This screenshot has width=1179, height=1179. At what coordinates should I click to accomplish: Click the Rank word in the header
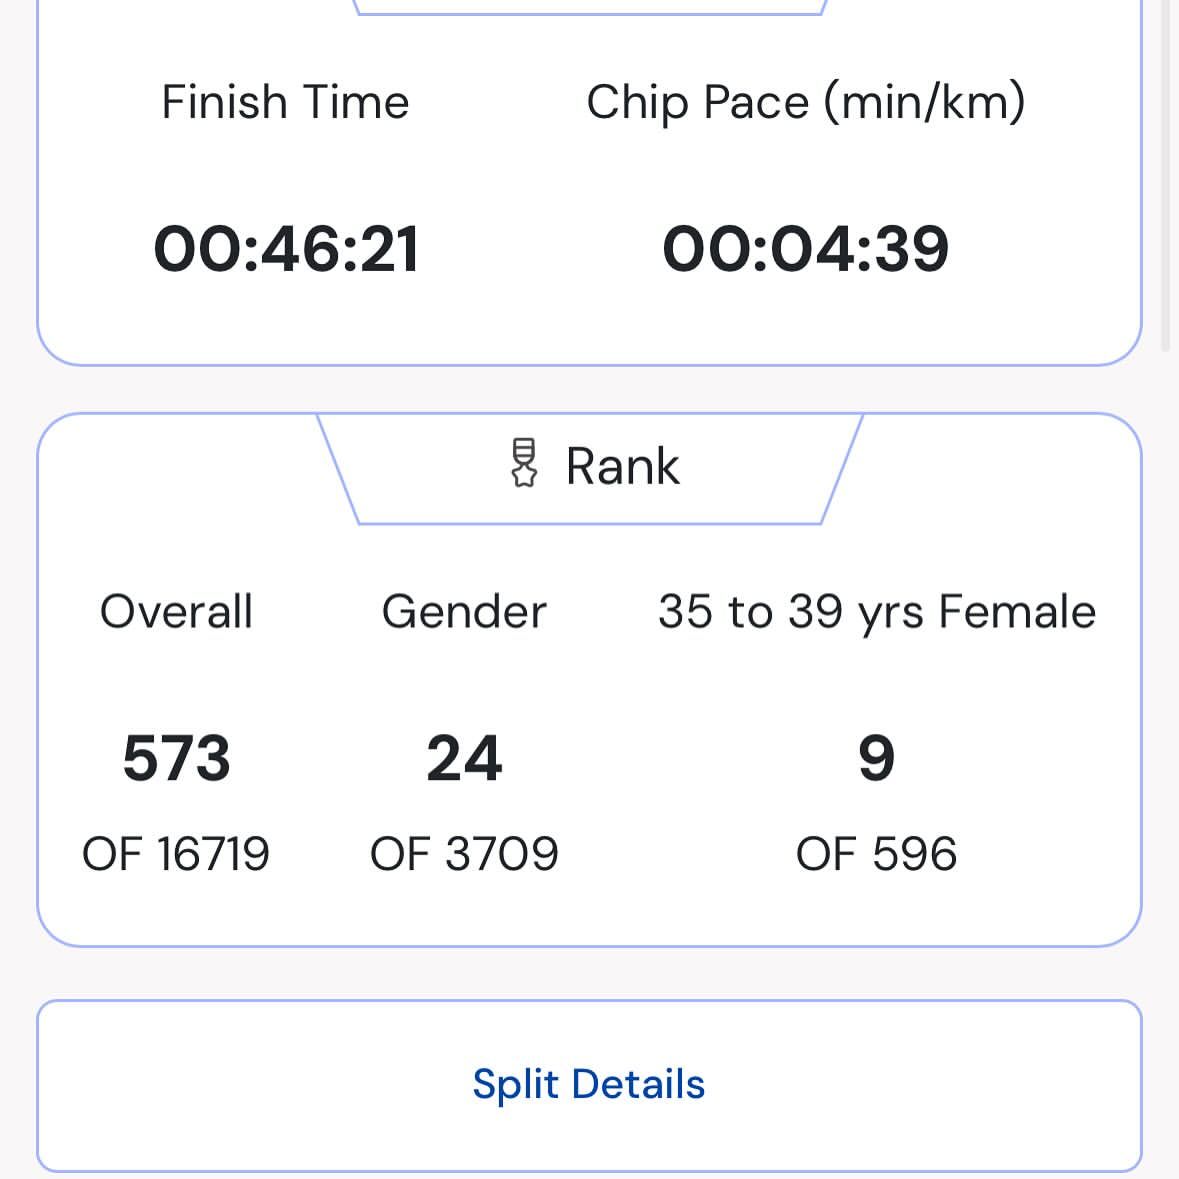623,467
